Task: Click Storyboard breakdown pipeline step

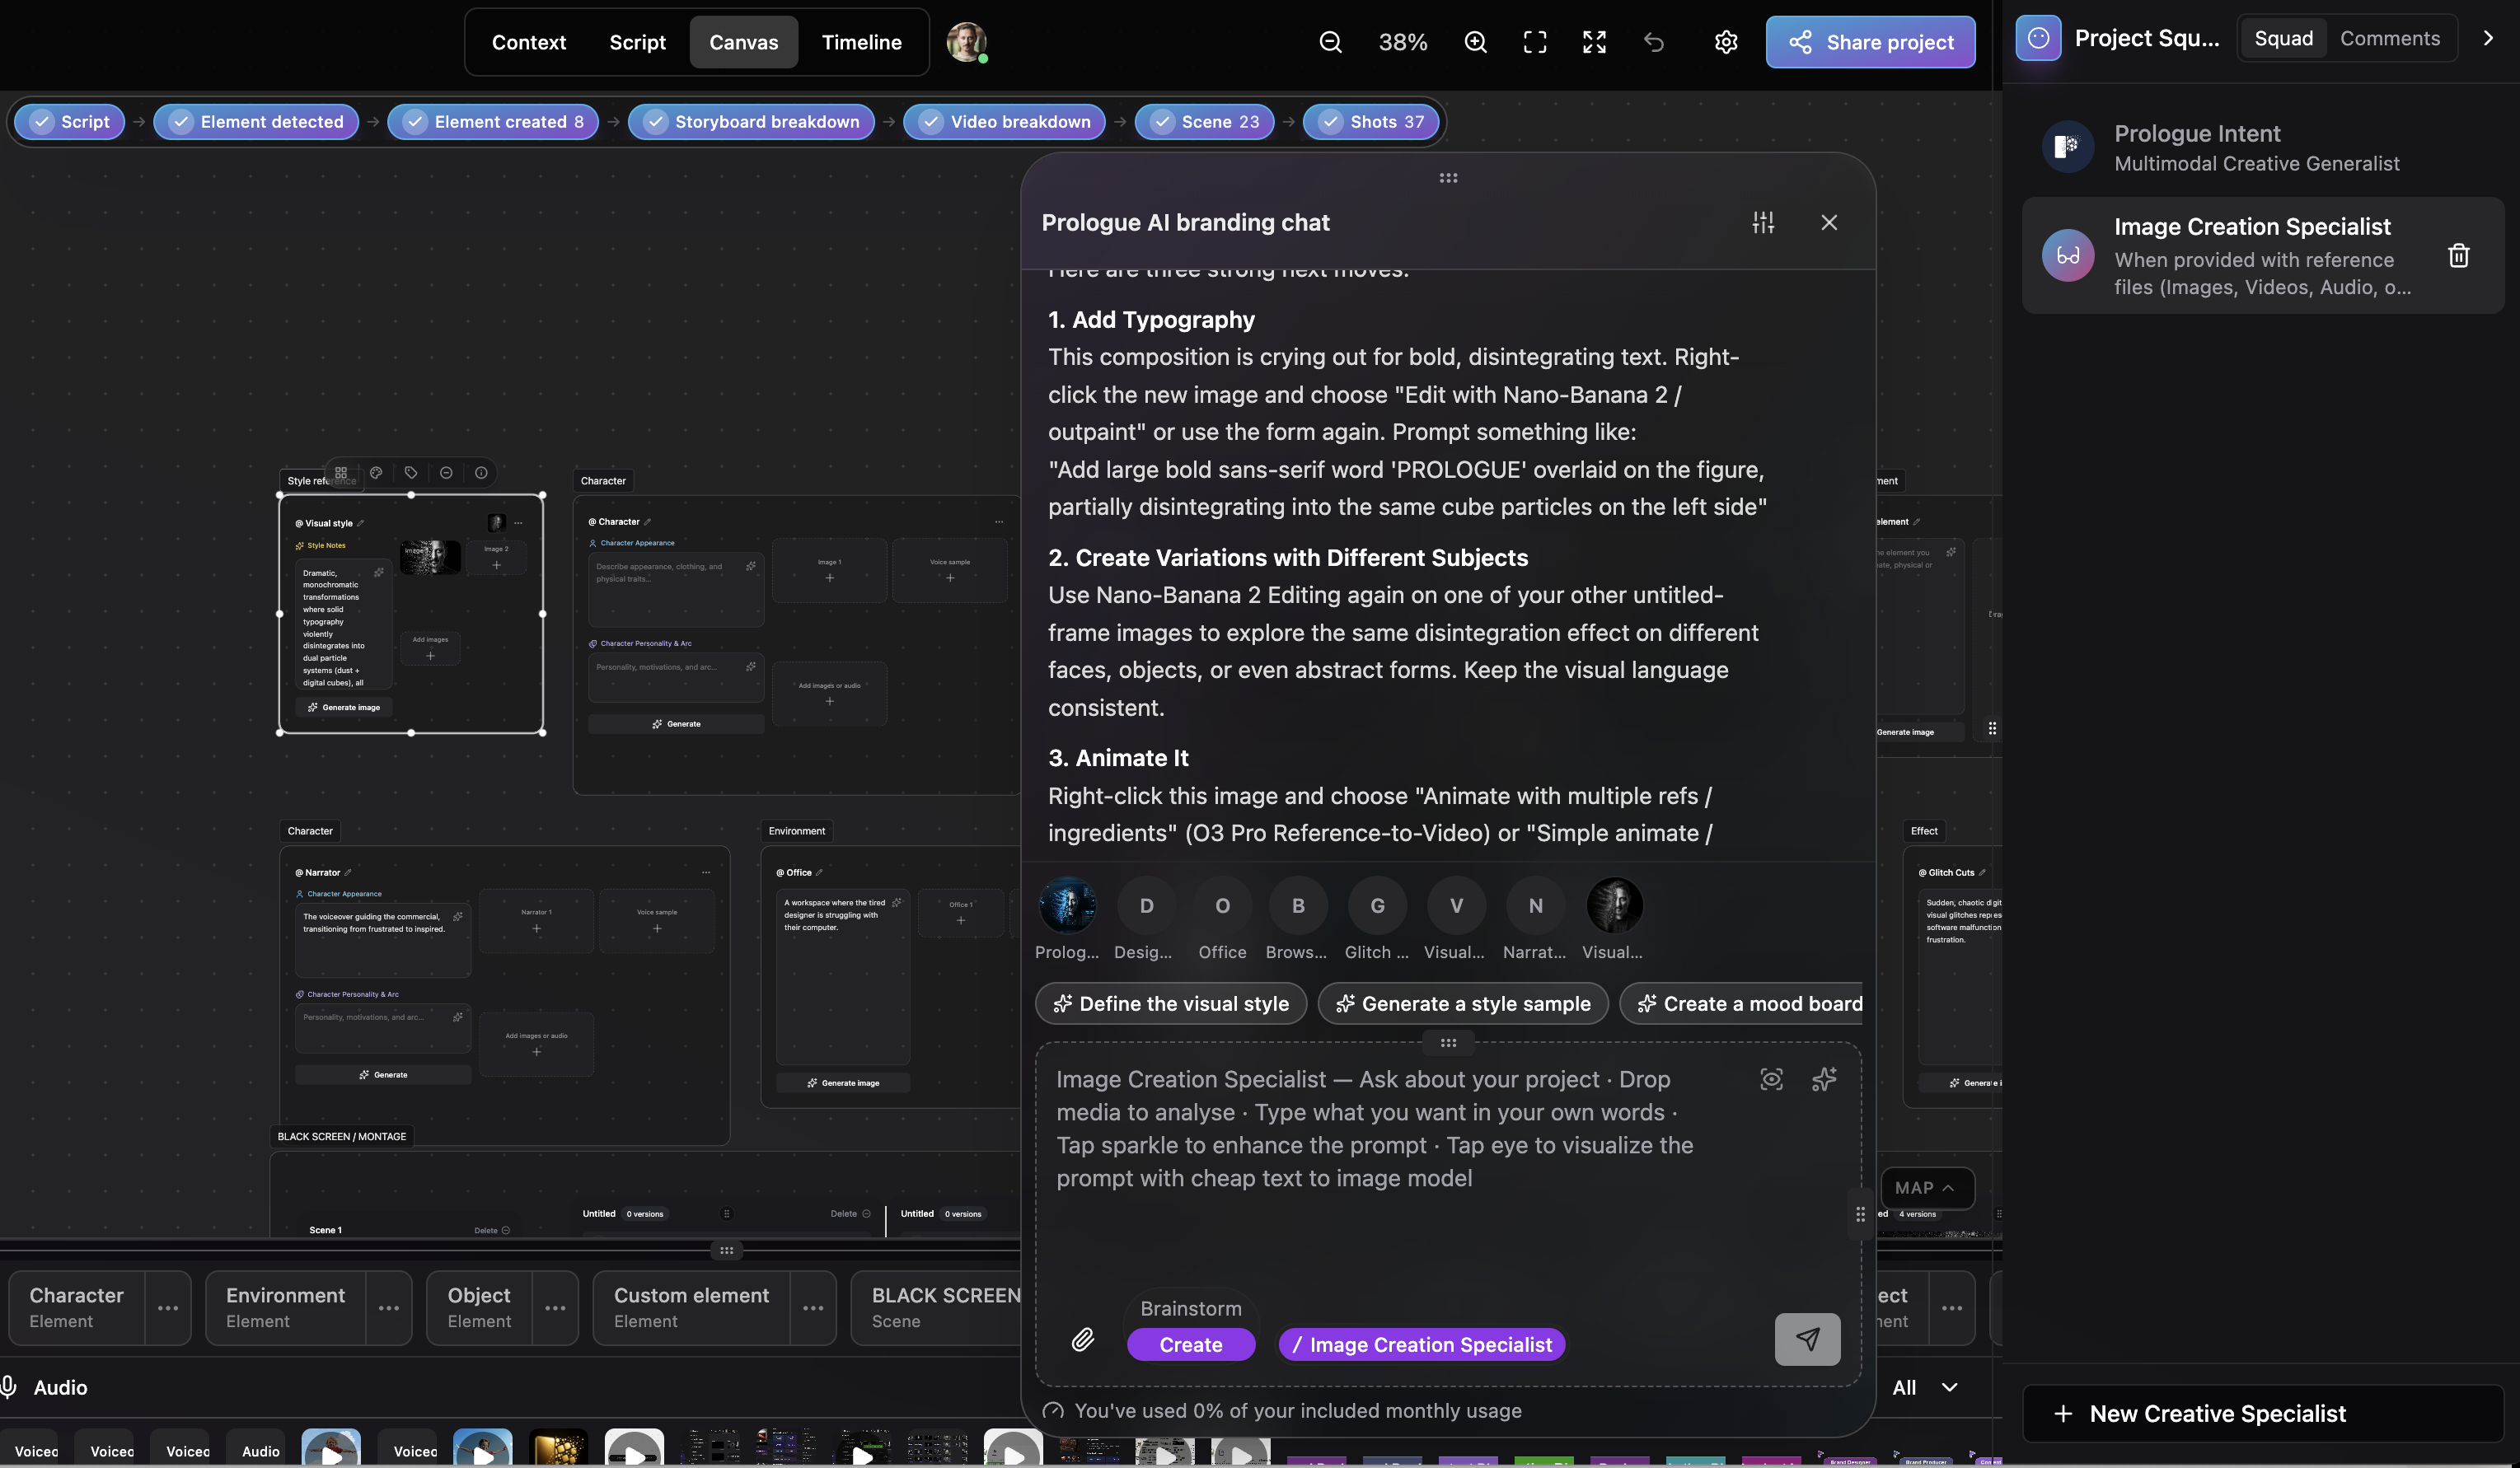Action: (x=751, y=122)
